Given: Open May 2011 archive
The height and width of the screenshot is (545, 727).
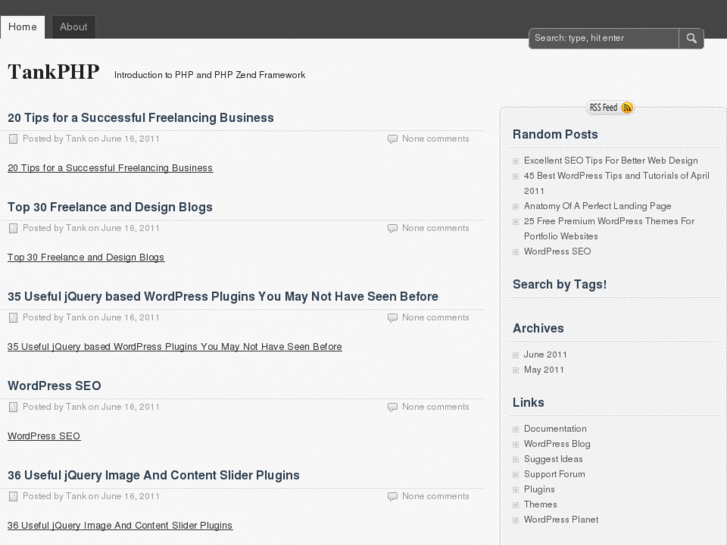Looking at the screenshot, I should 544,369.
